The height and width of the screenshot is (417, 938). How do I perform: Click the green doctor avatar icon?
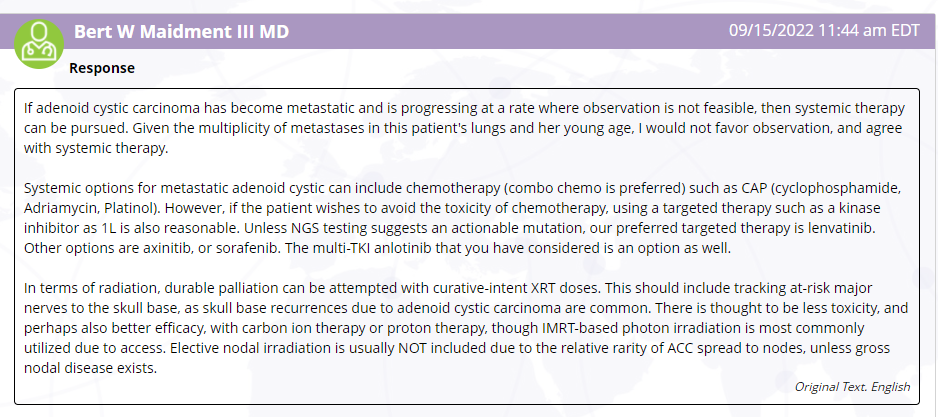click(x=39, y=44)
